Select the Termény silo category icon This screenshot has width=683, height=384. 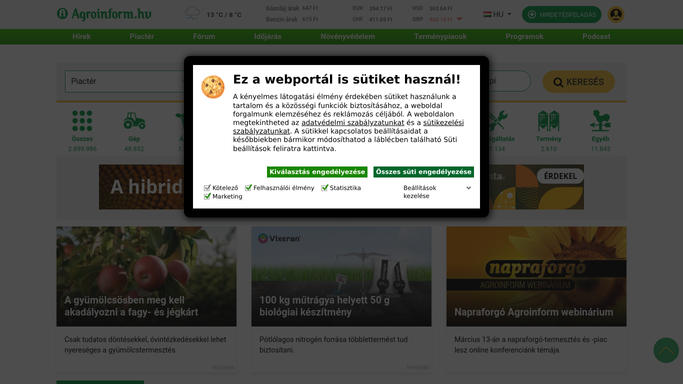(x=548, y=121)
